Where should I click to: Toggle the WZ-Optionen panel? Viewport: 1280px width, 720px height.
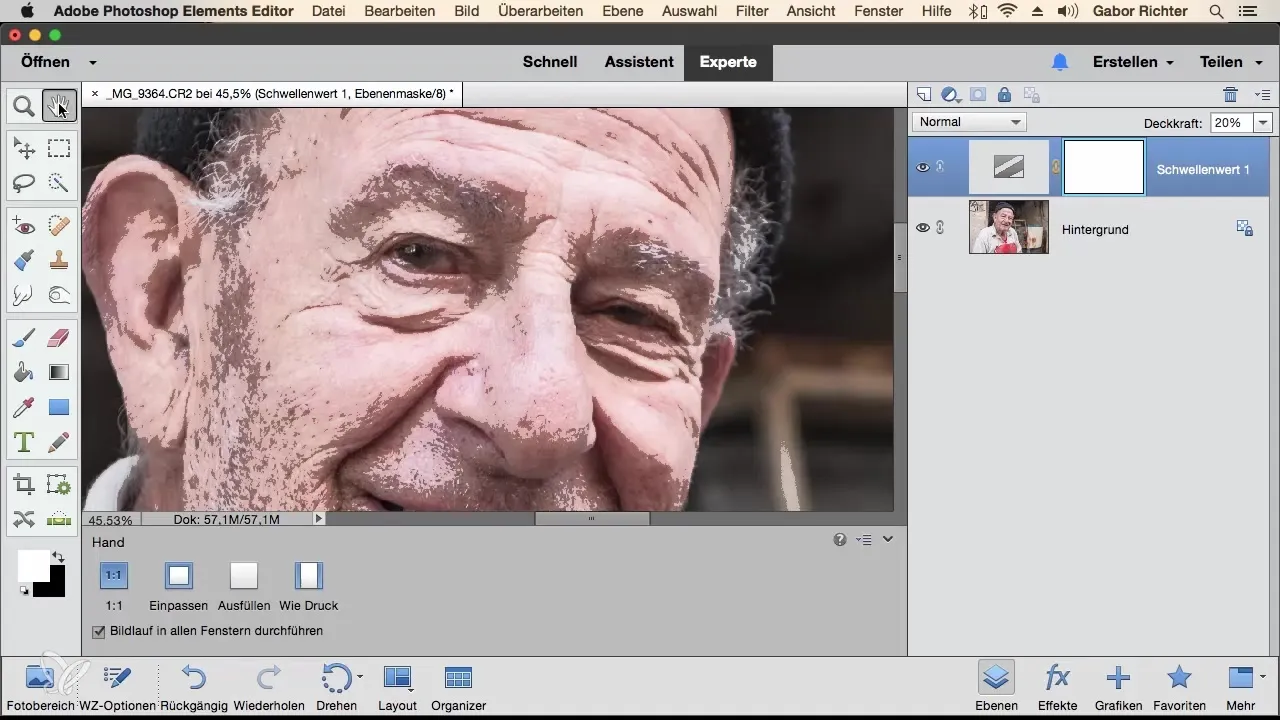(116, 687)
